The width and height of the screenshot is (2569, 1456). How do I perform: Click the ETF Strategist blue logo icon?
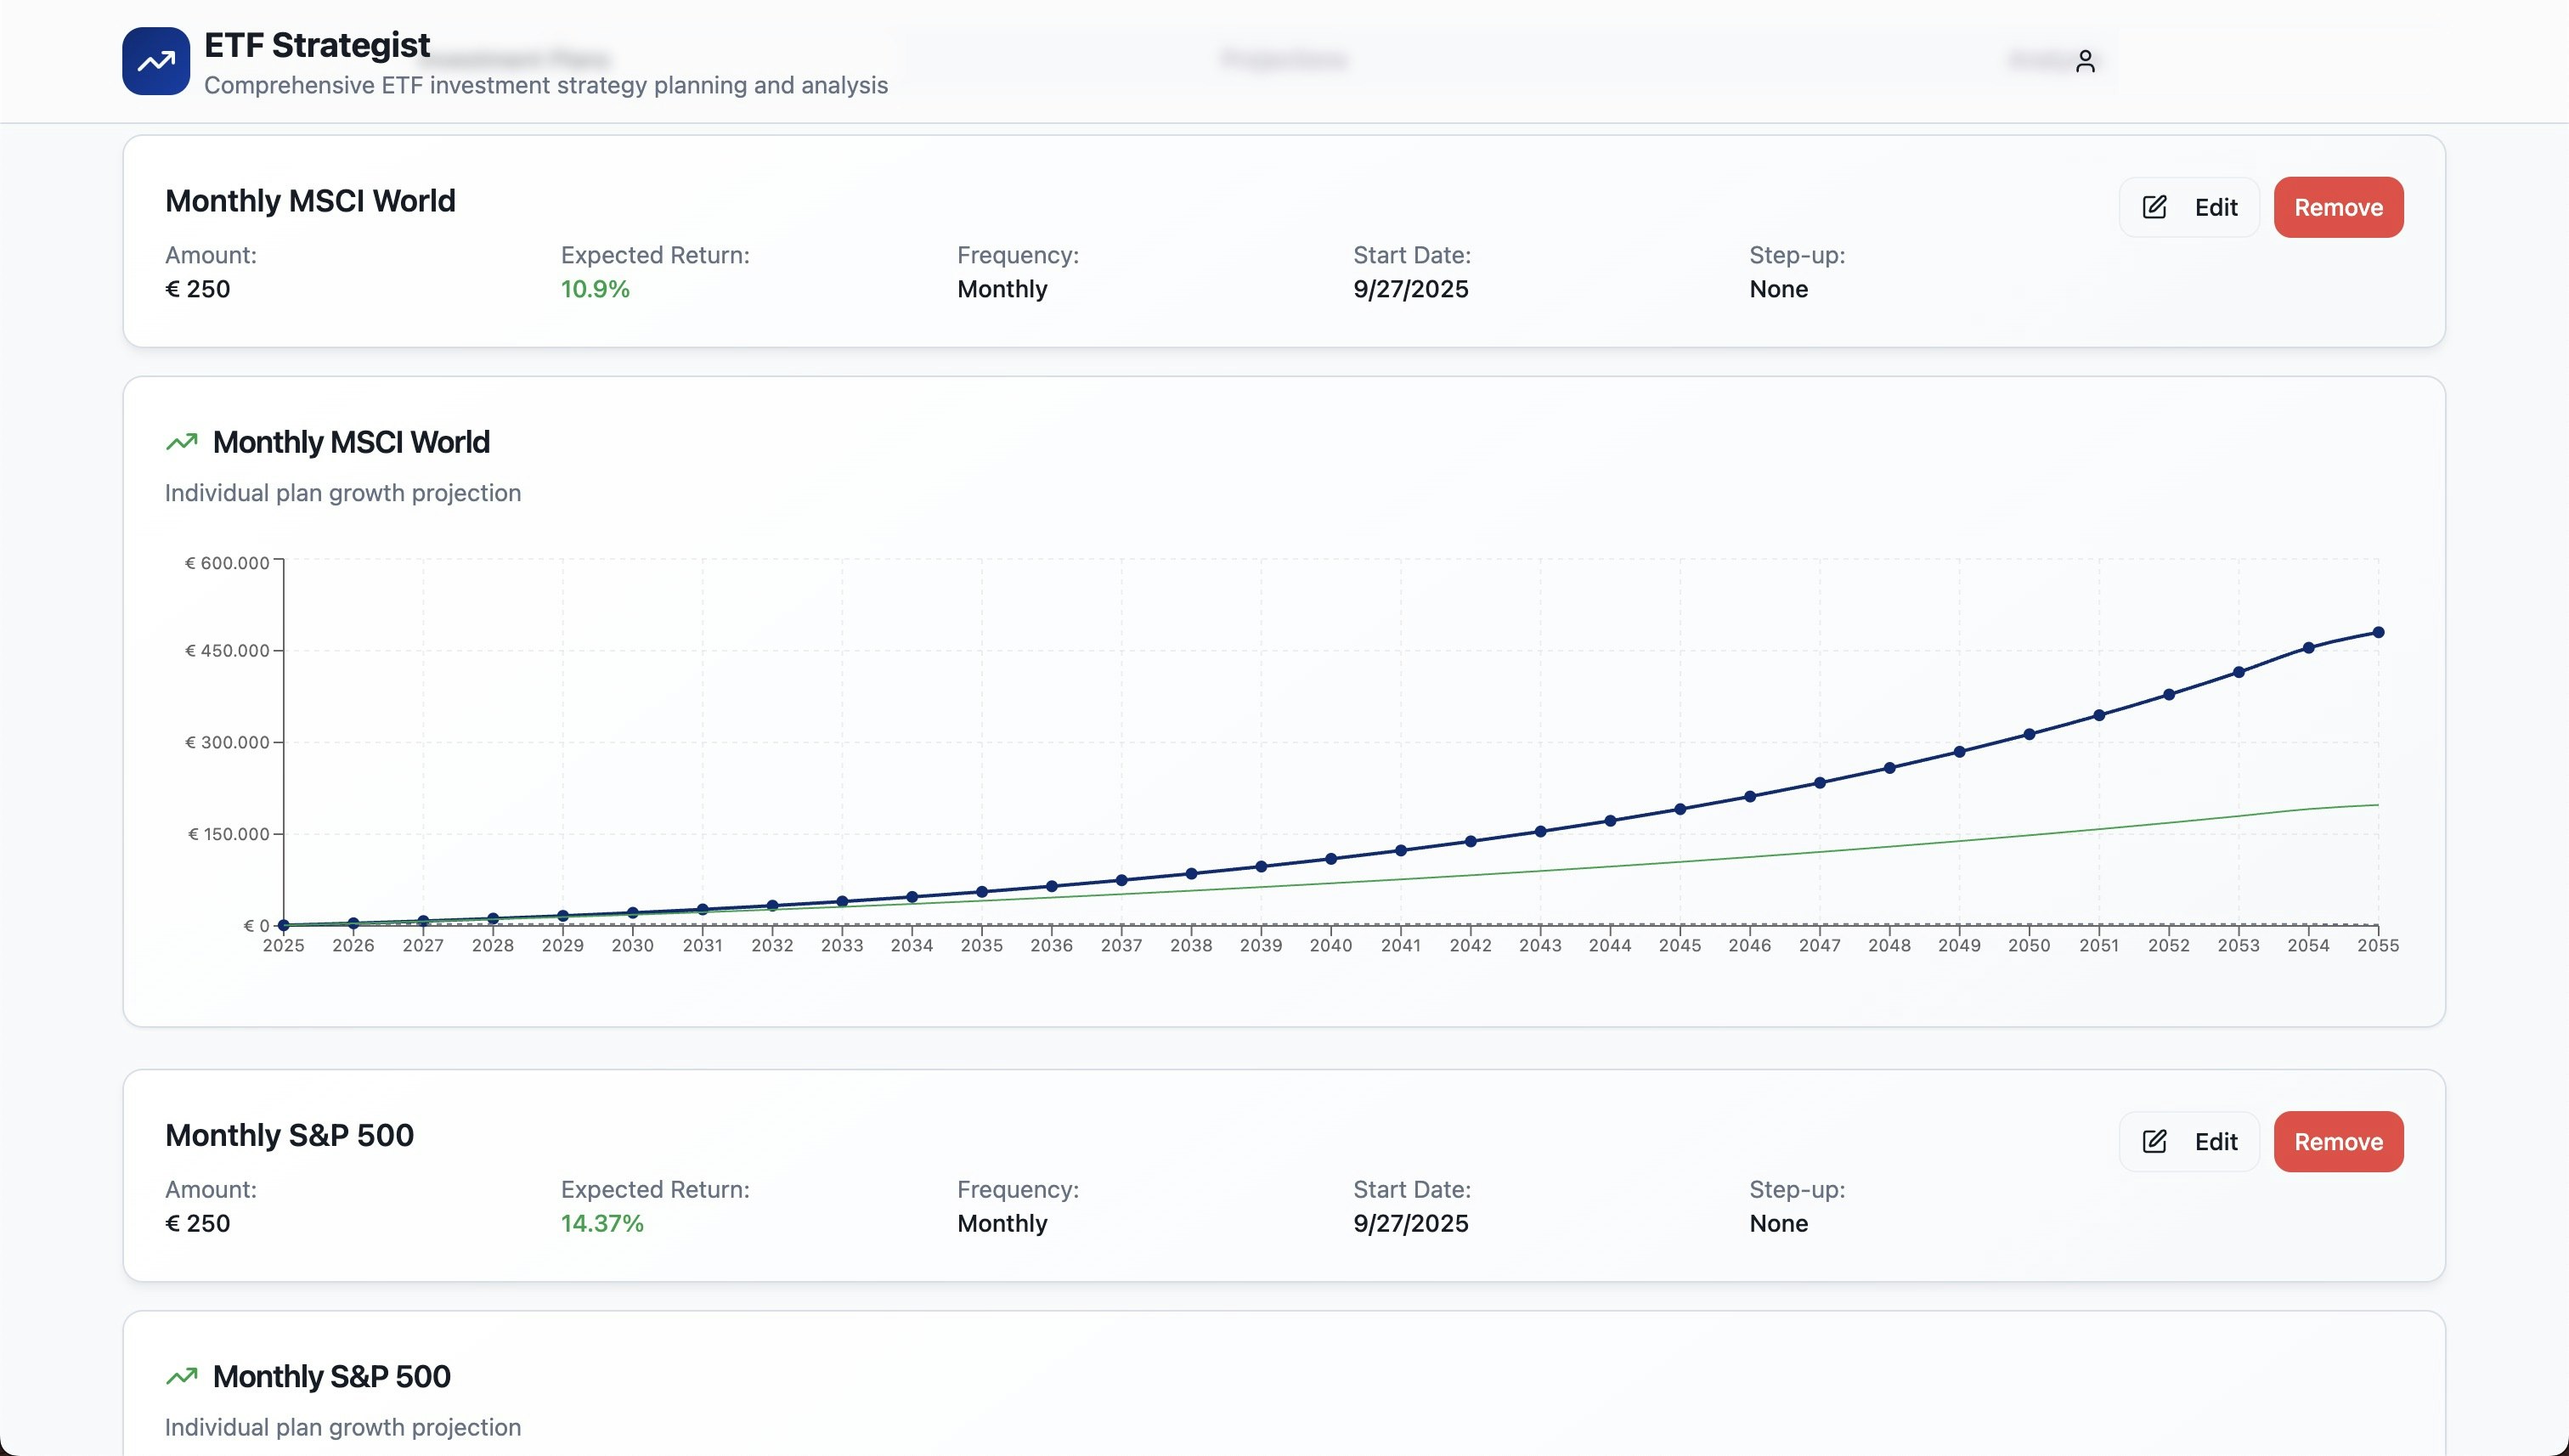click(156, 61)
